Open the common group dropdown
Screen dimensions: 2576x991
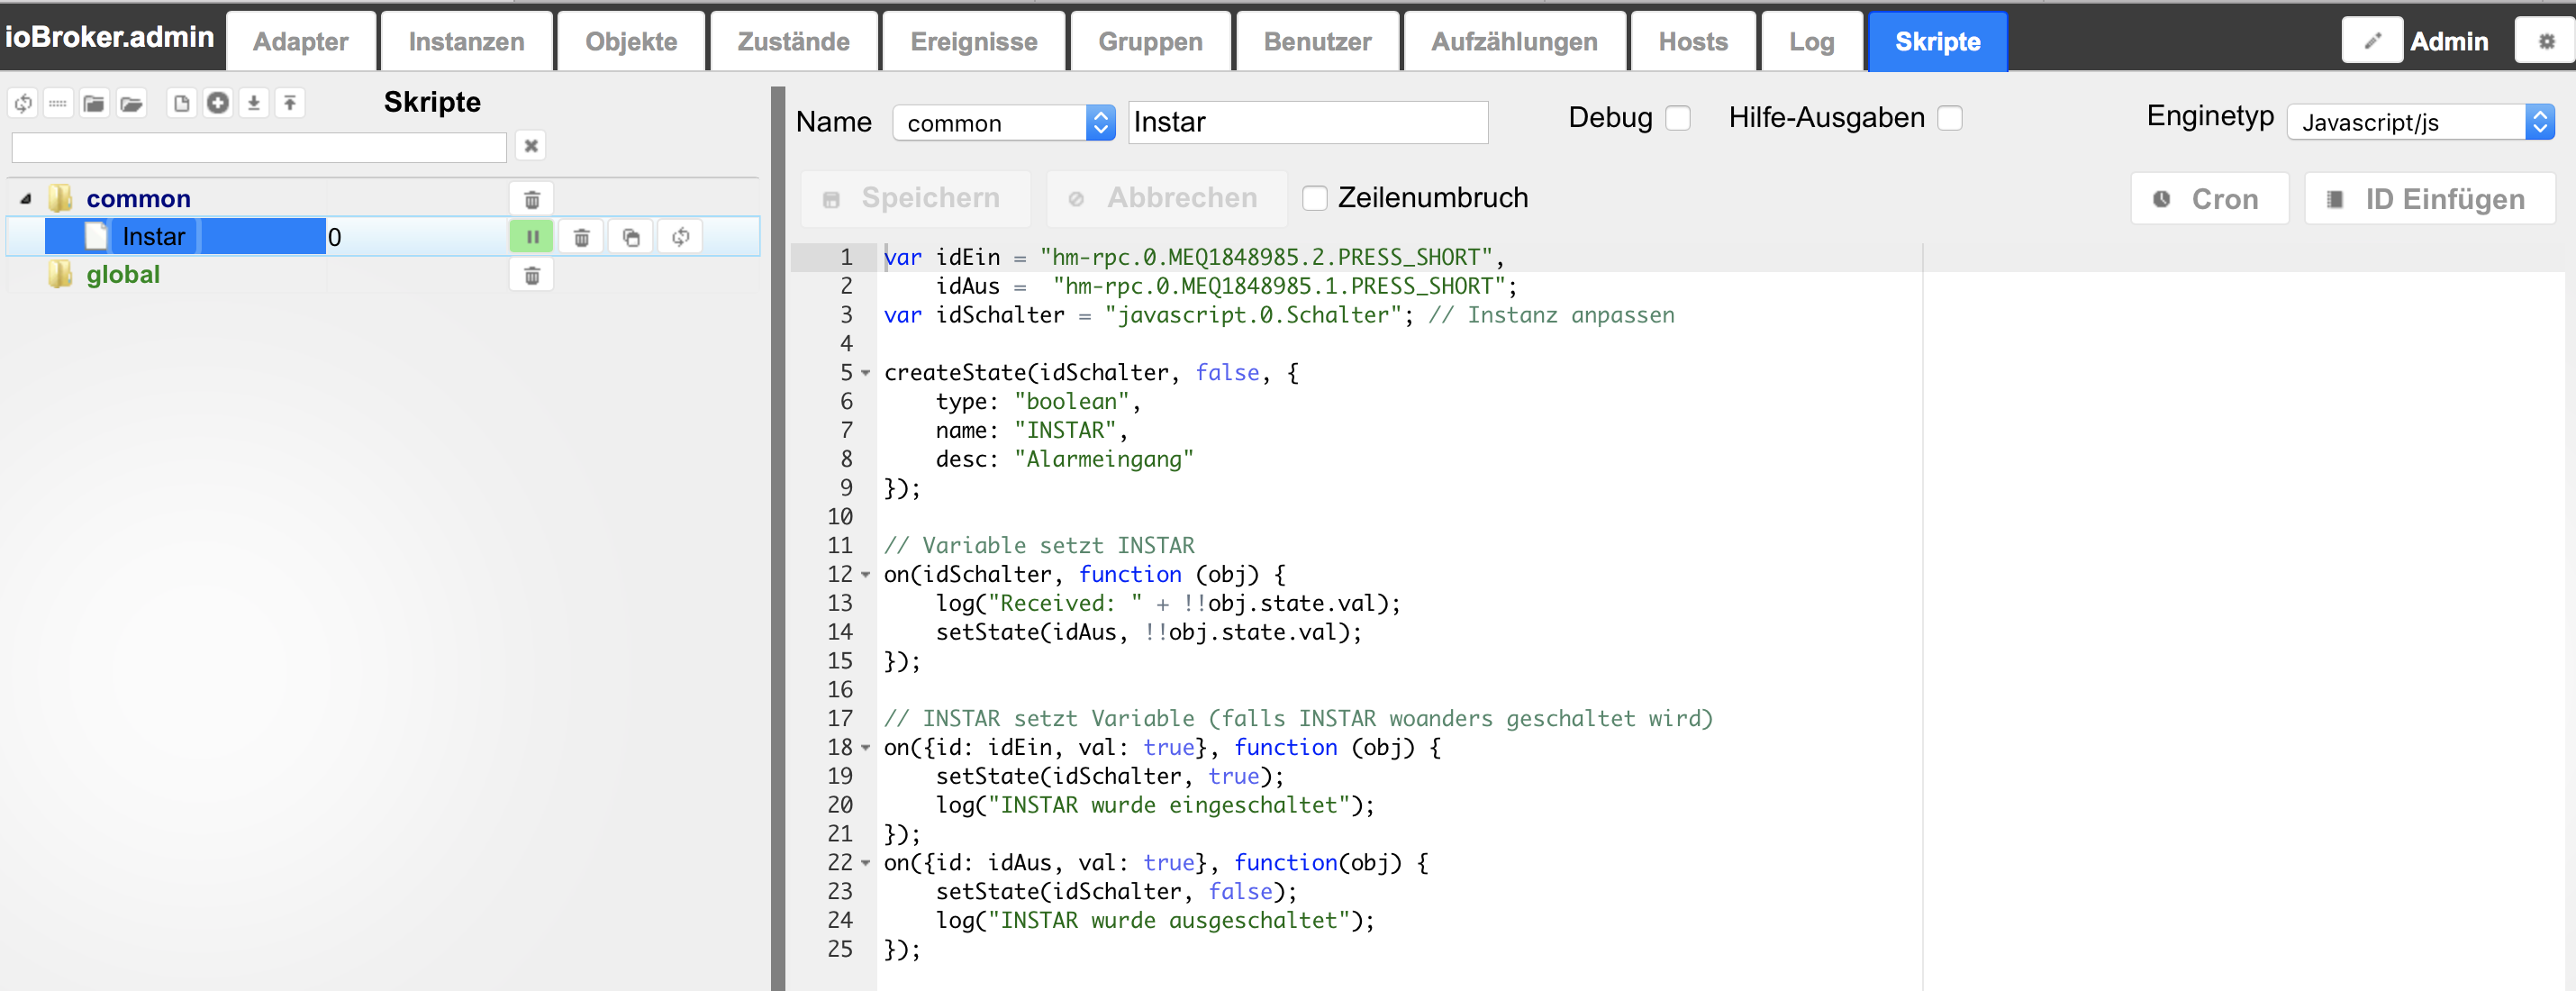(1003, 123)
